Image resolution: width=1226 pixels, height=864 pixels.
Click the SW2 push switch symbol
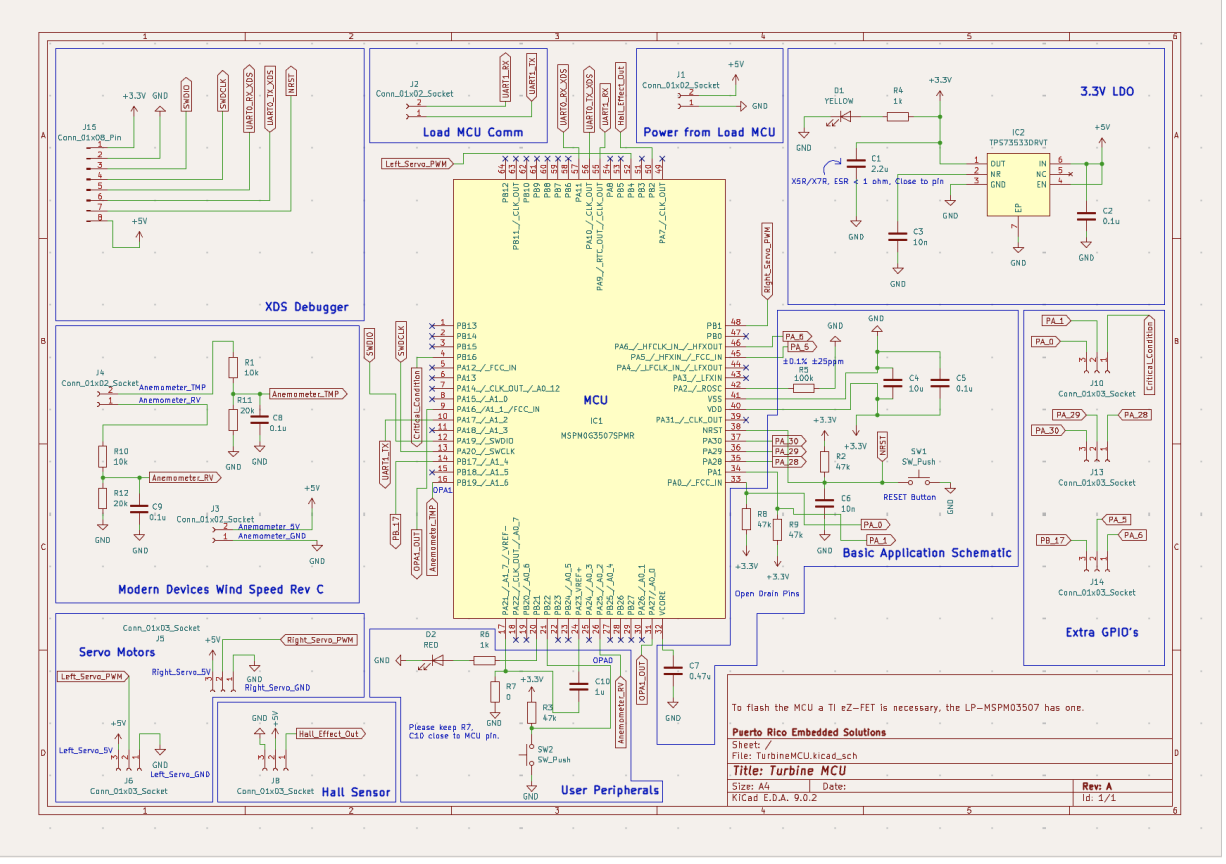click(531, 757)
